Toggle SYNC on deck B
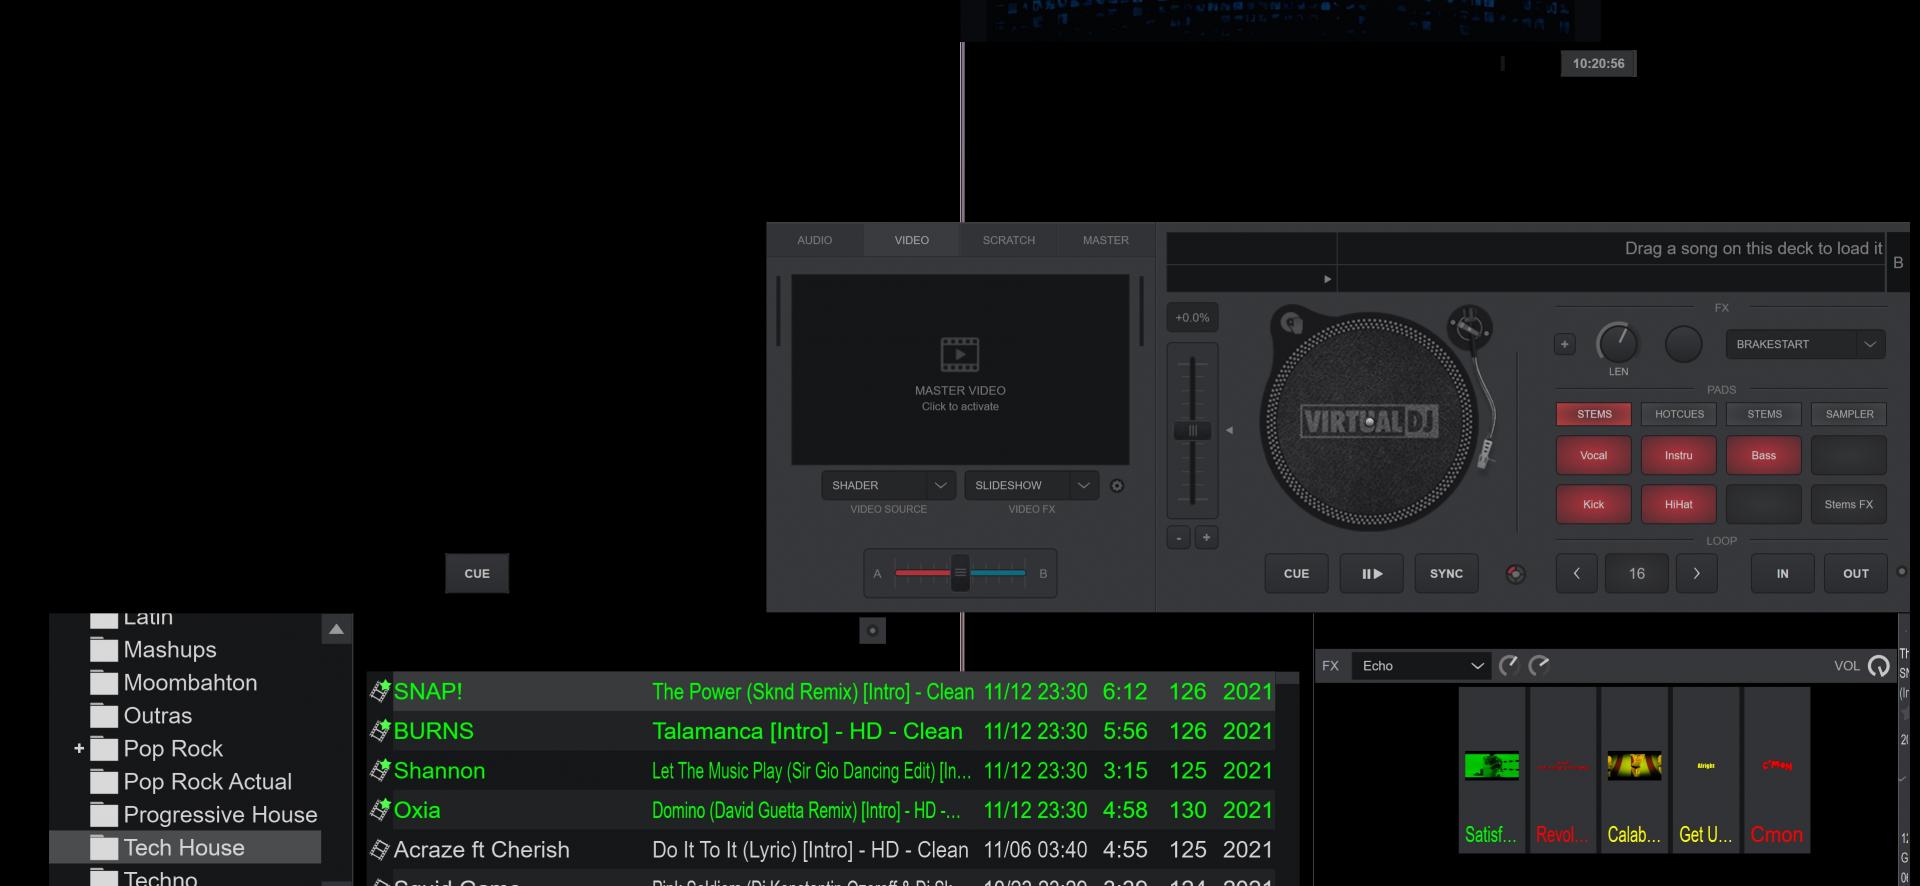This screenshot has height=886, width=1920. click(1446, 574)
